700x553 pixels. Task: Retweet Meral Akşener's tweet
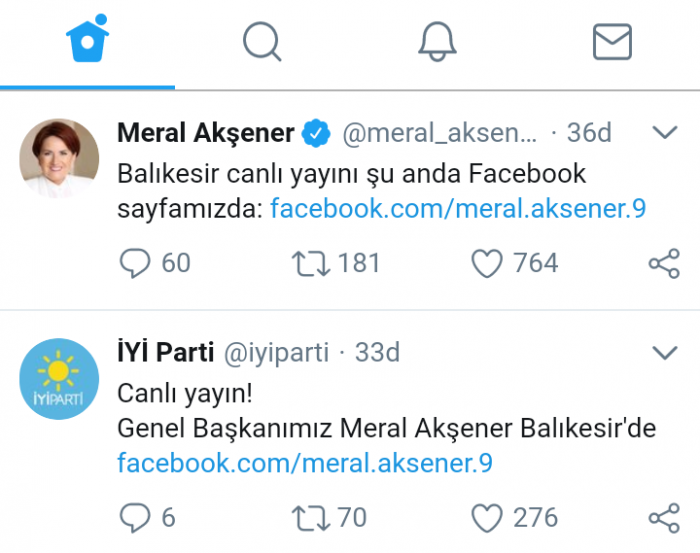(x=311, y=263)
